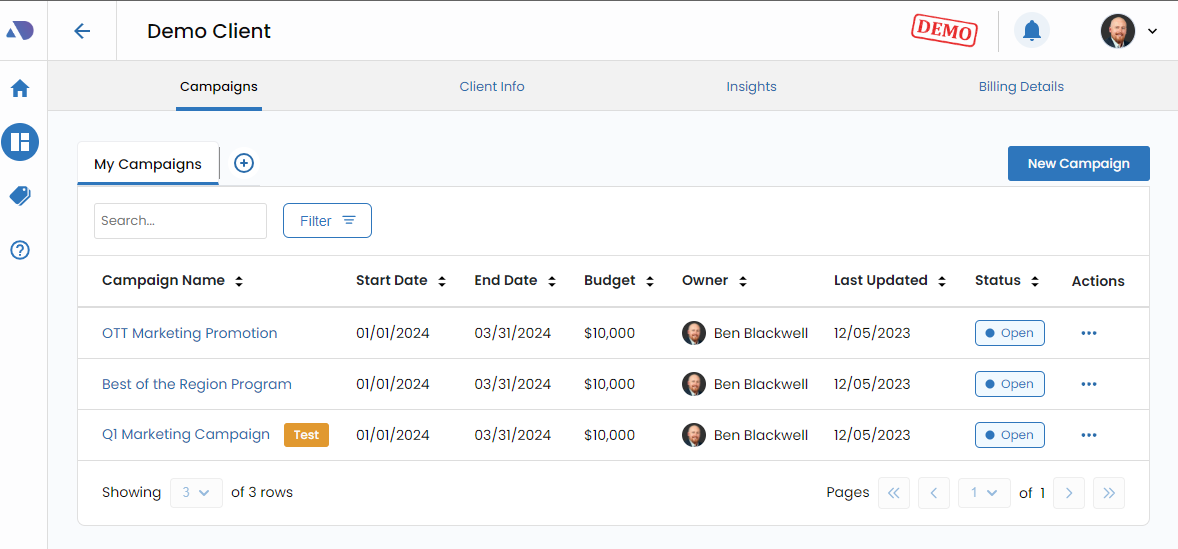Click the tags icon in sidebar

20,196
